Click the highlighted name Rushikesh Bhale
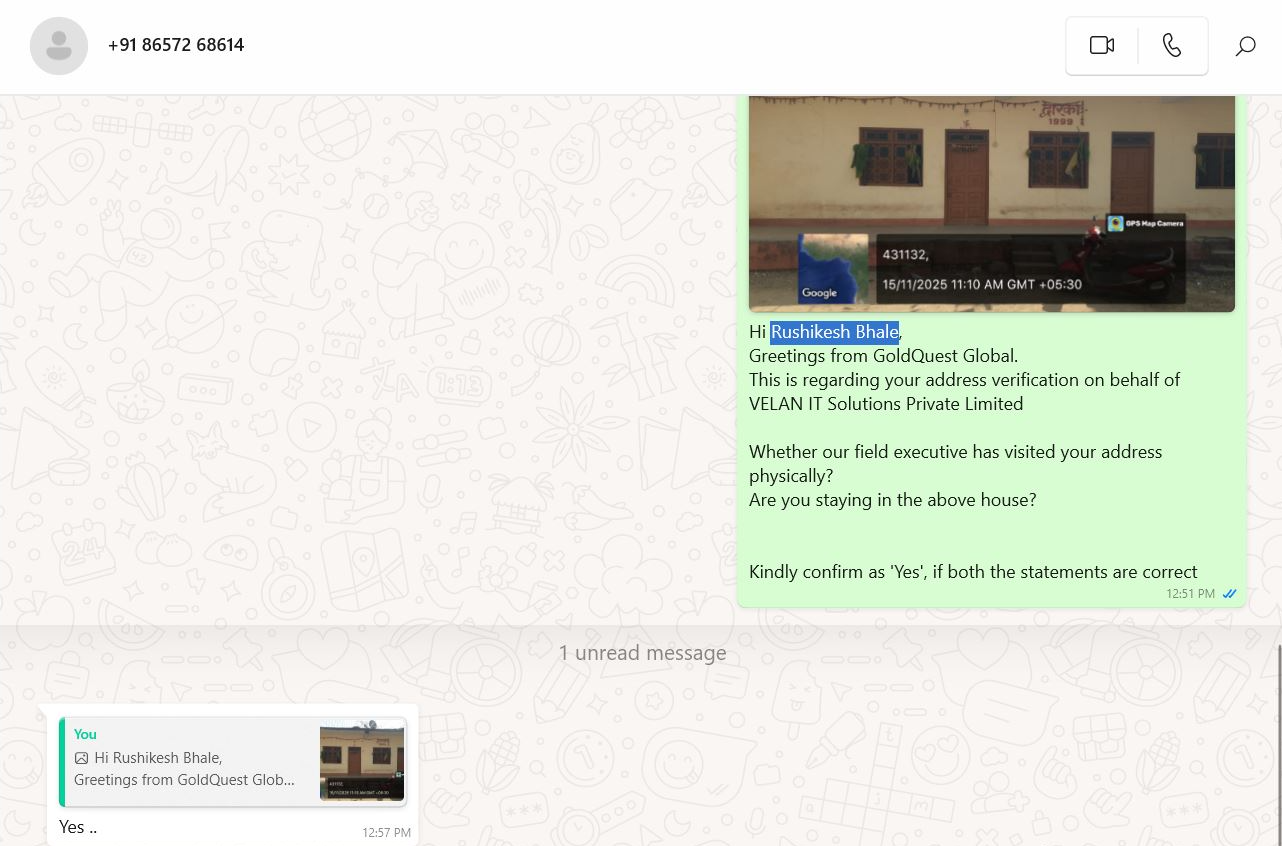Screen dimensions: 1282x846 [834, 332]
